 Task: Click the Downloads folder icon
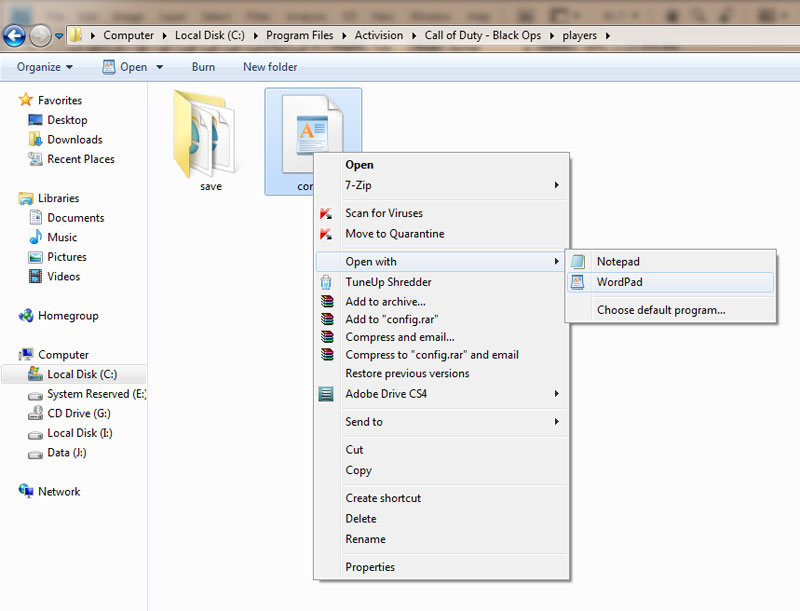[35, 139]
